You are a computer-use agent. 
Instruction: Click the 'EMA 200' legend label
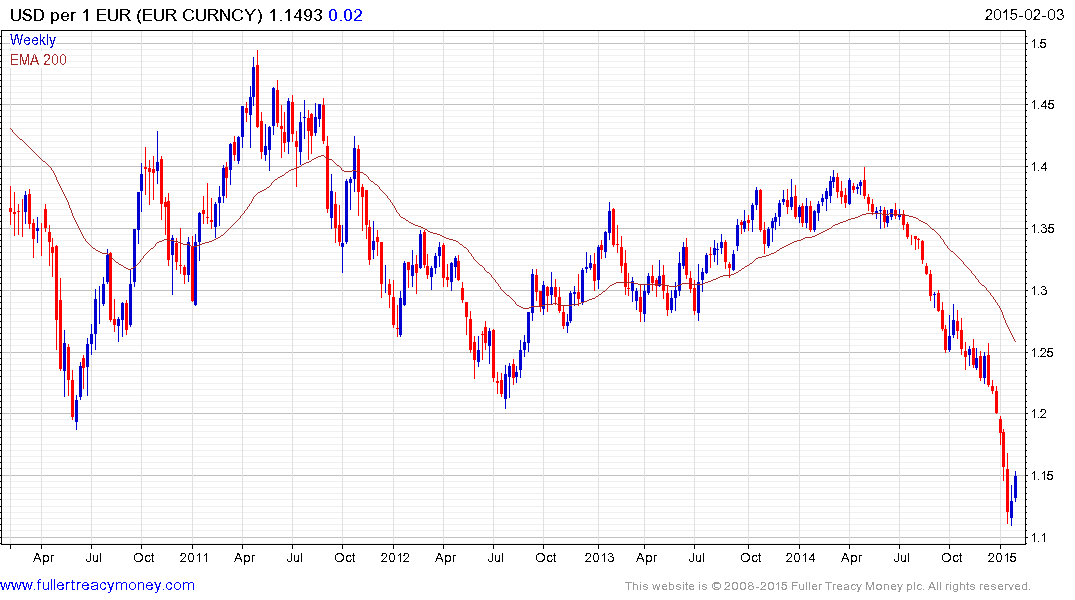pos(38,60)
